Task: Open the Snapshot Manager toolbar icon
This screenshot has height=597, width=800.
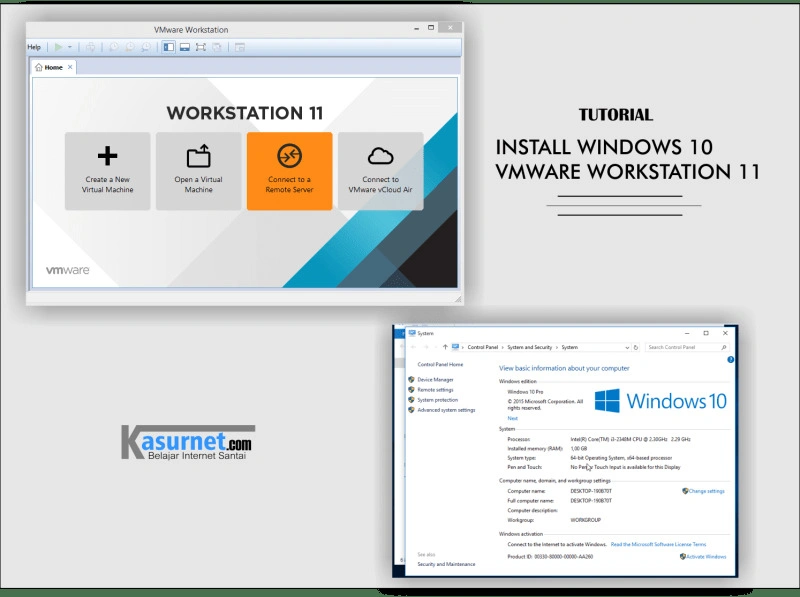Action: 146,47
